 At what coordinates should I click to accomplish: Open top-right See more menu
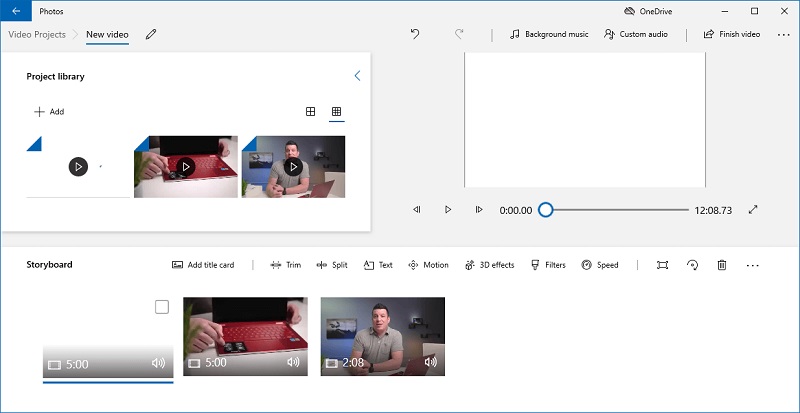pyautogui.click(x=783, y=35)
